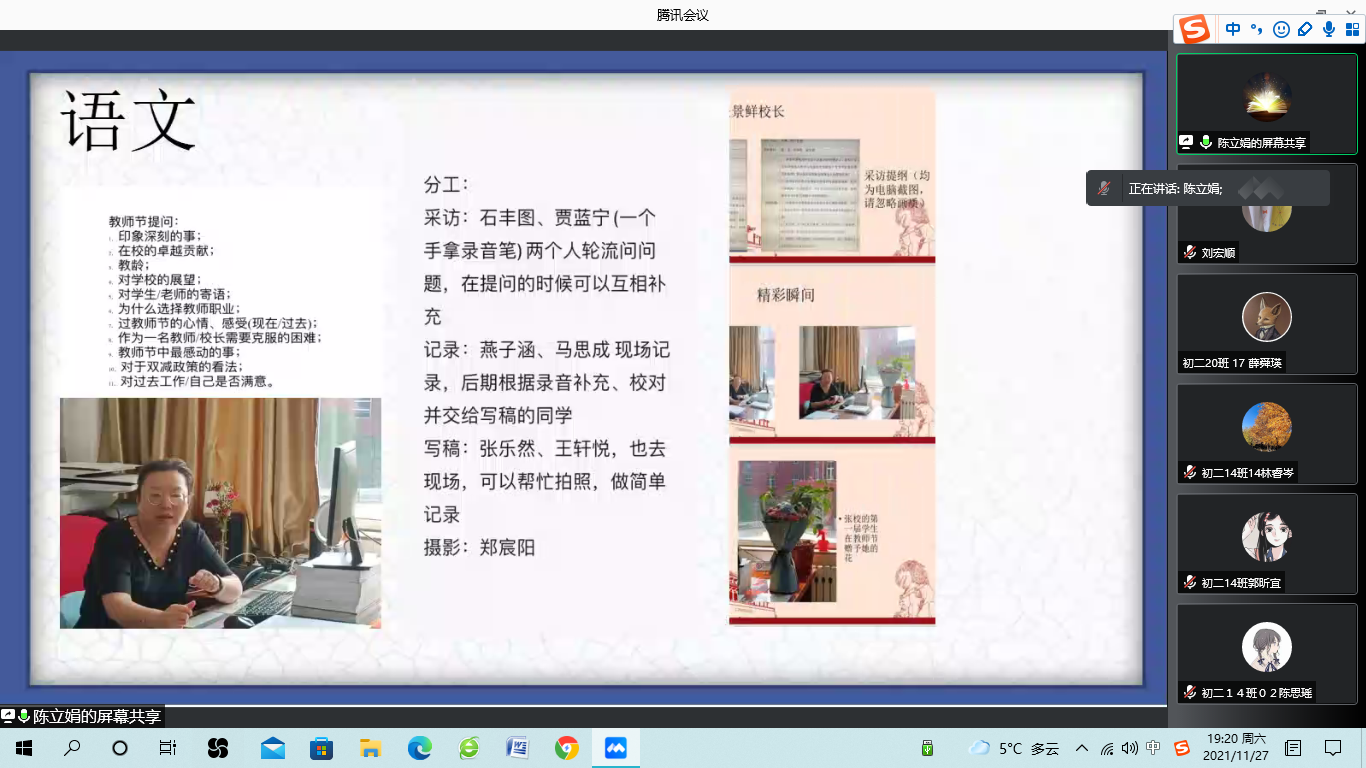Open Google Chrome from the taskbar

click(566, 748)
